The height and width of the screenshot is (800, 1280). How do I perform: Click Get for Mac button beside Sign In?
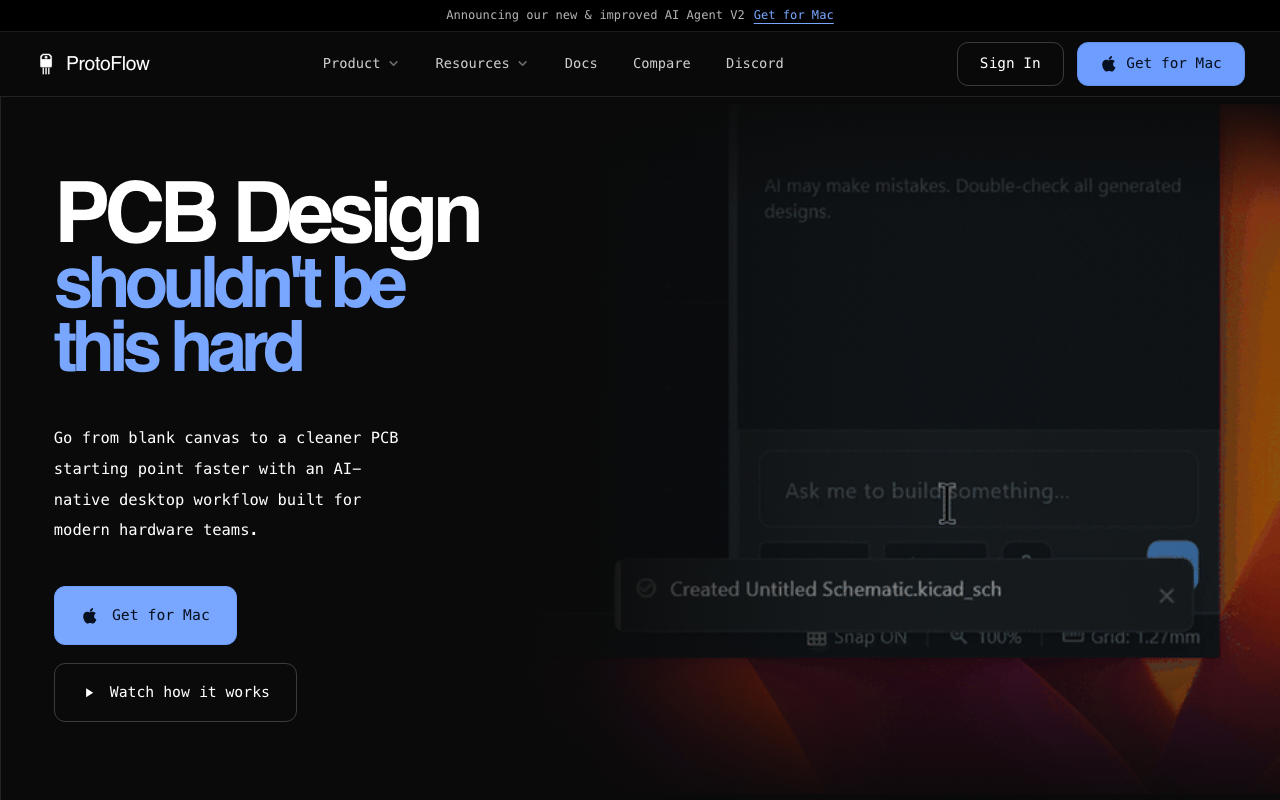(x=1161, y=64)
